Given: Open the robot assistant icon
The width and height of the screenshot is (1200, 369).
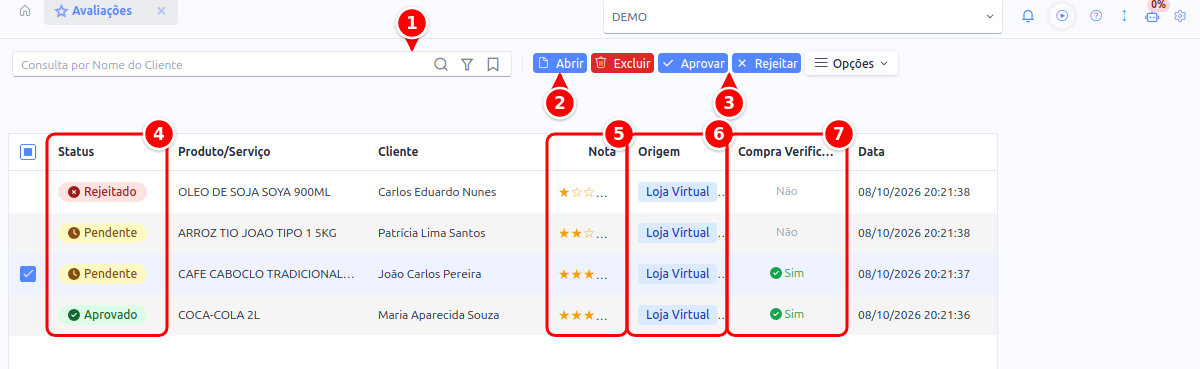Looking at the screenshot, I should 1152,16.
